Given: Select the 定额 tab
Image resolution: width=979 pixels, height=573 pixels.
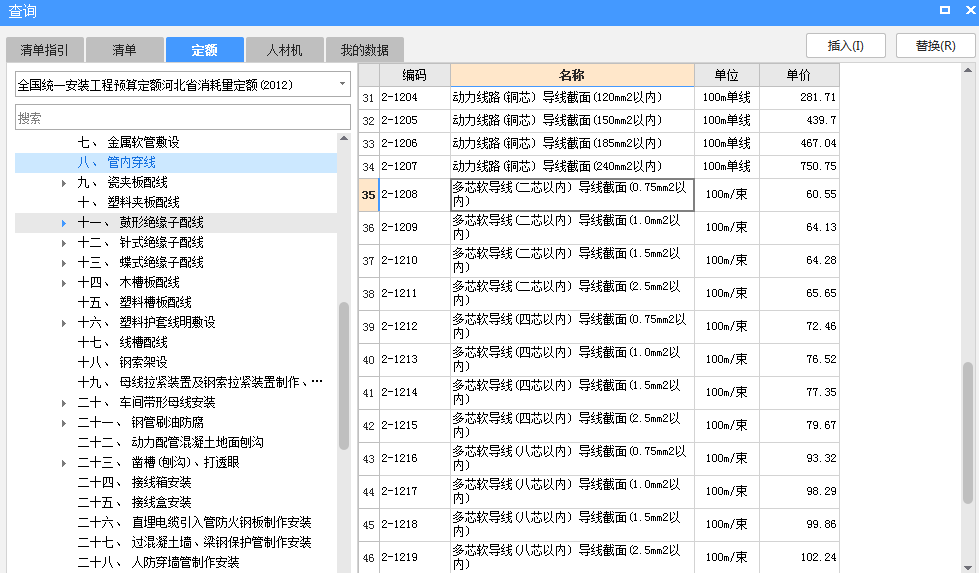Looking at the screenshot, I should pos(204,50).
